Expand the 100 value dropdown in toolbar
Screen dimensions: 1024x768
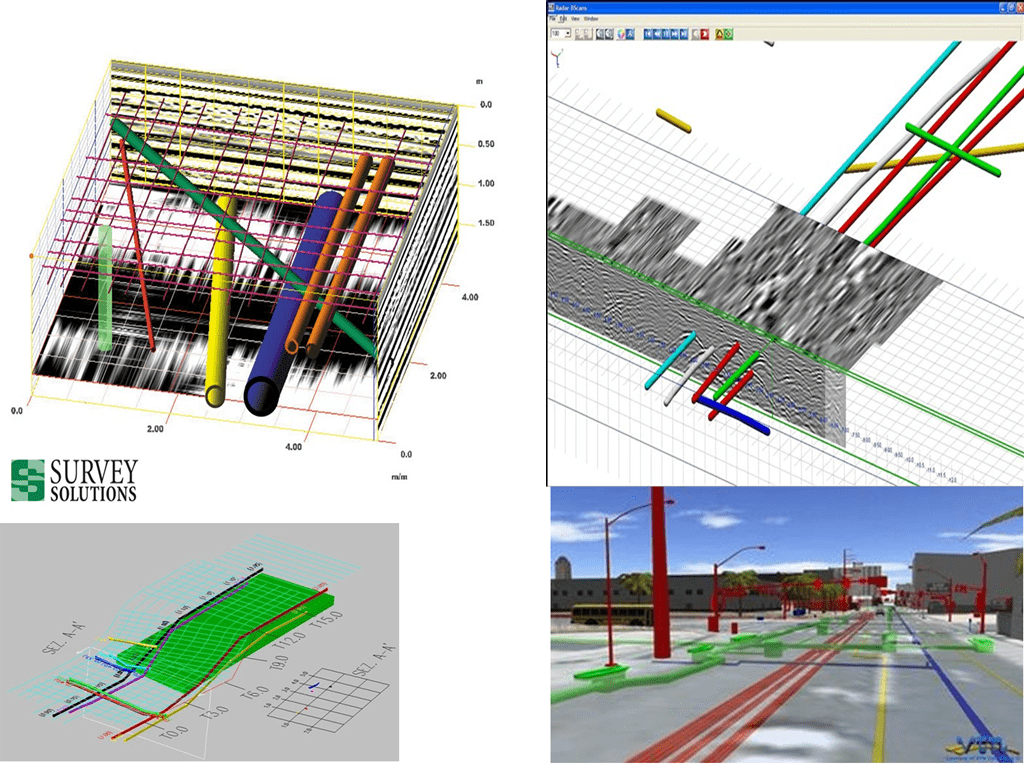tap(568, 34)
